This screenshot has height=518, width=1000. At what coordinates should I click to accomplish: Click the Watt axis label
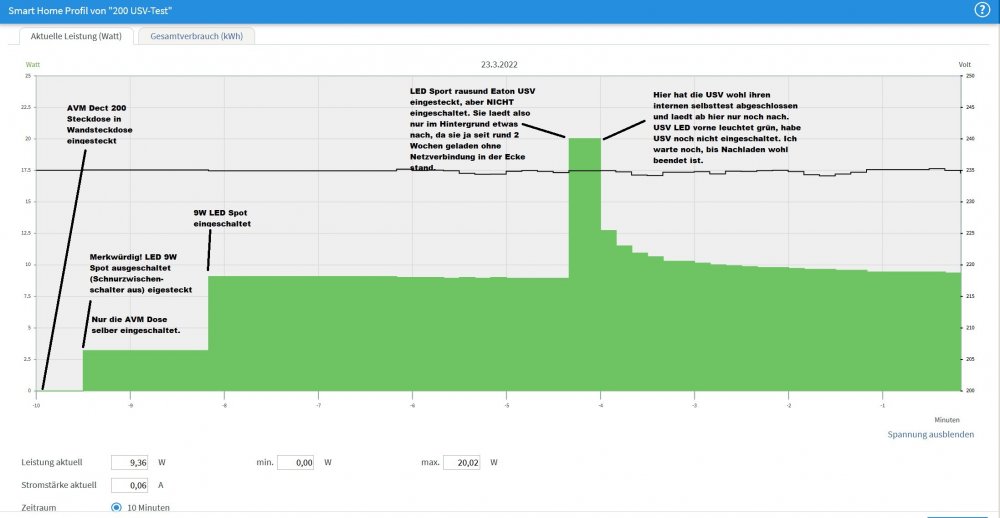[33, 65]
